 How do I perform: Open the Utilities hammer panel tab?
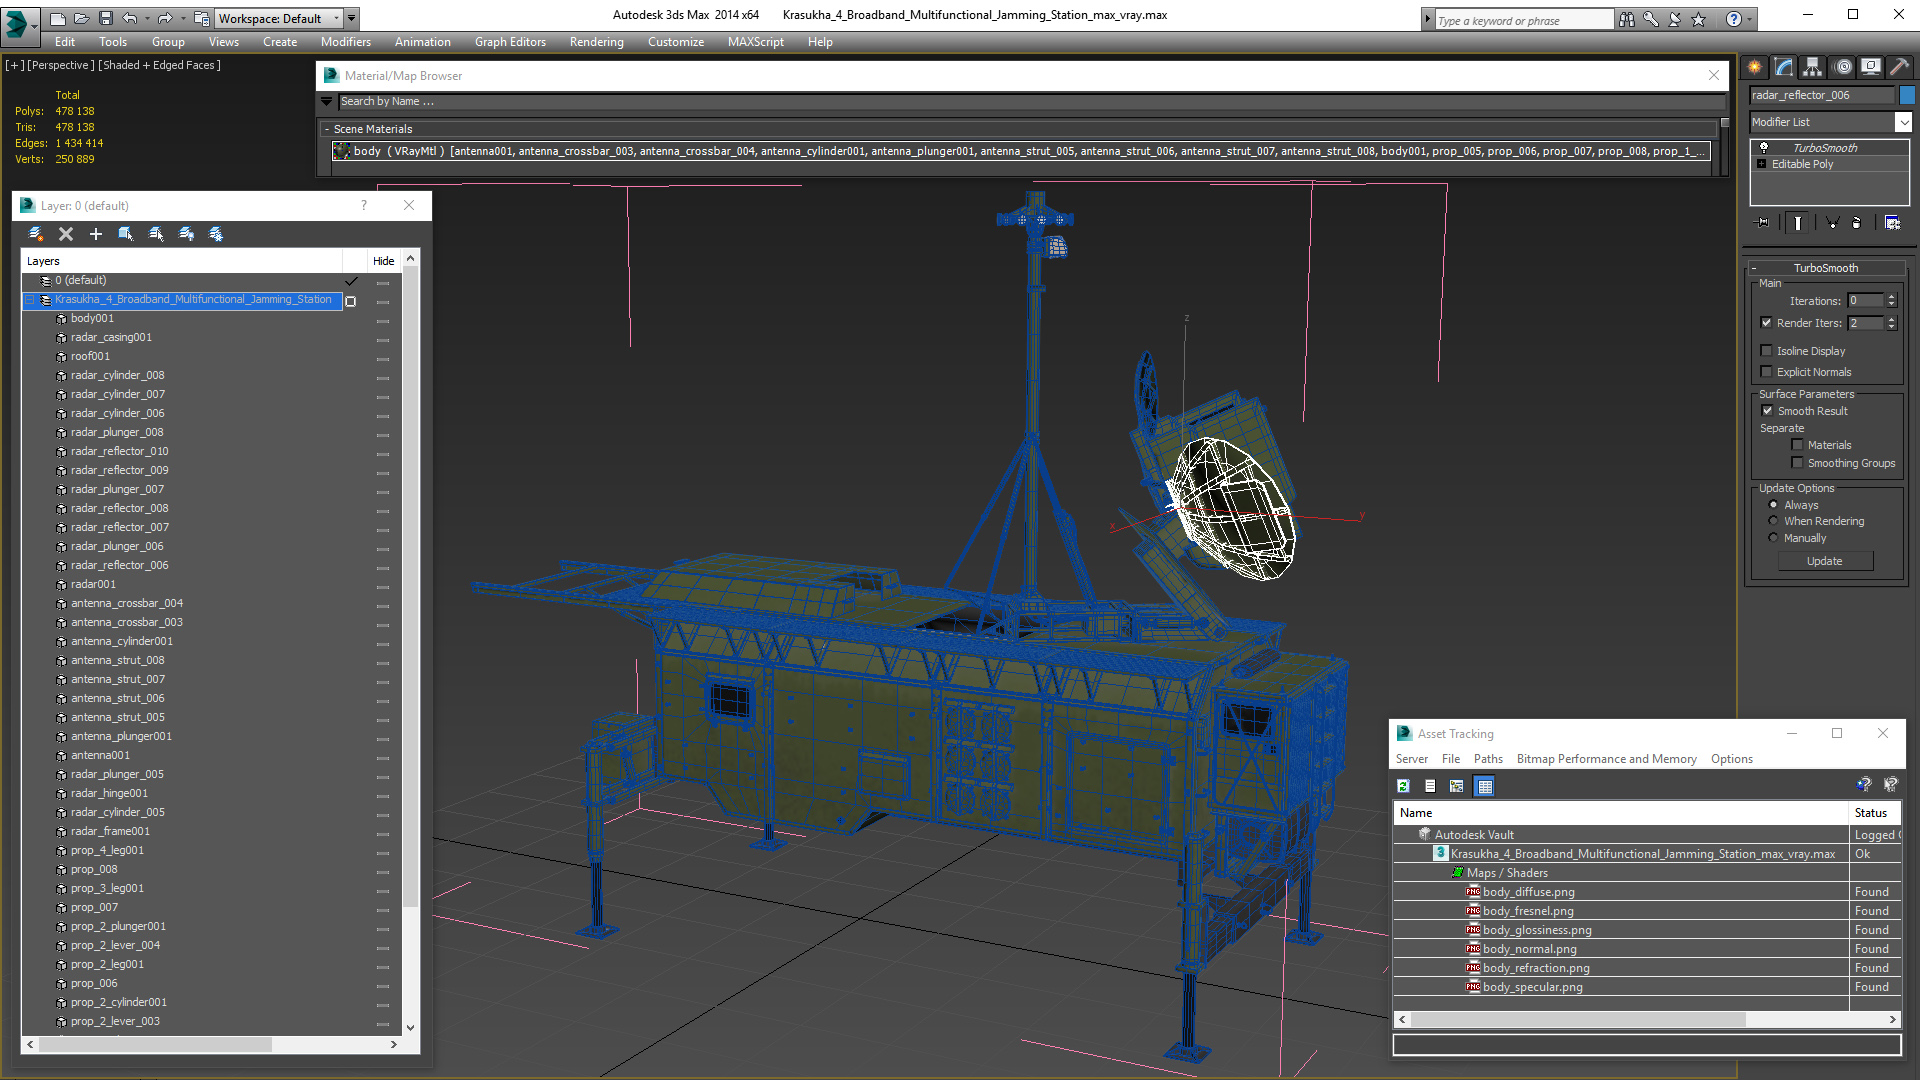[x=1900, y=67]
